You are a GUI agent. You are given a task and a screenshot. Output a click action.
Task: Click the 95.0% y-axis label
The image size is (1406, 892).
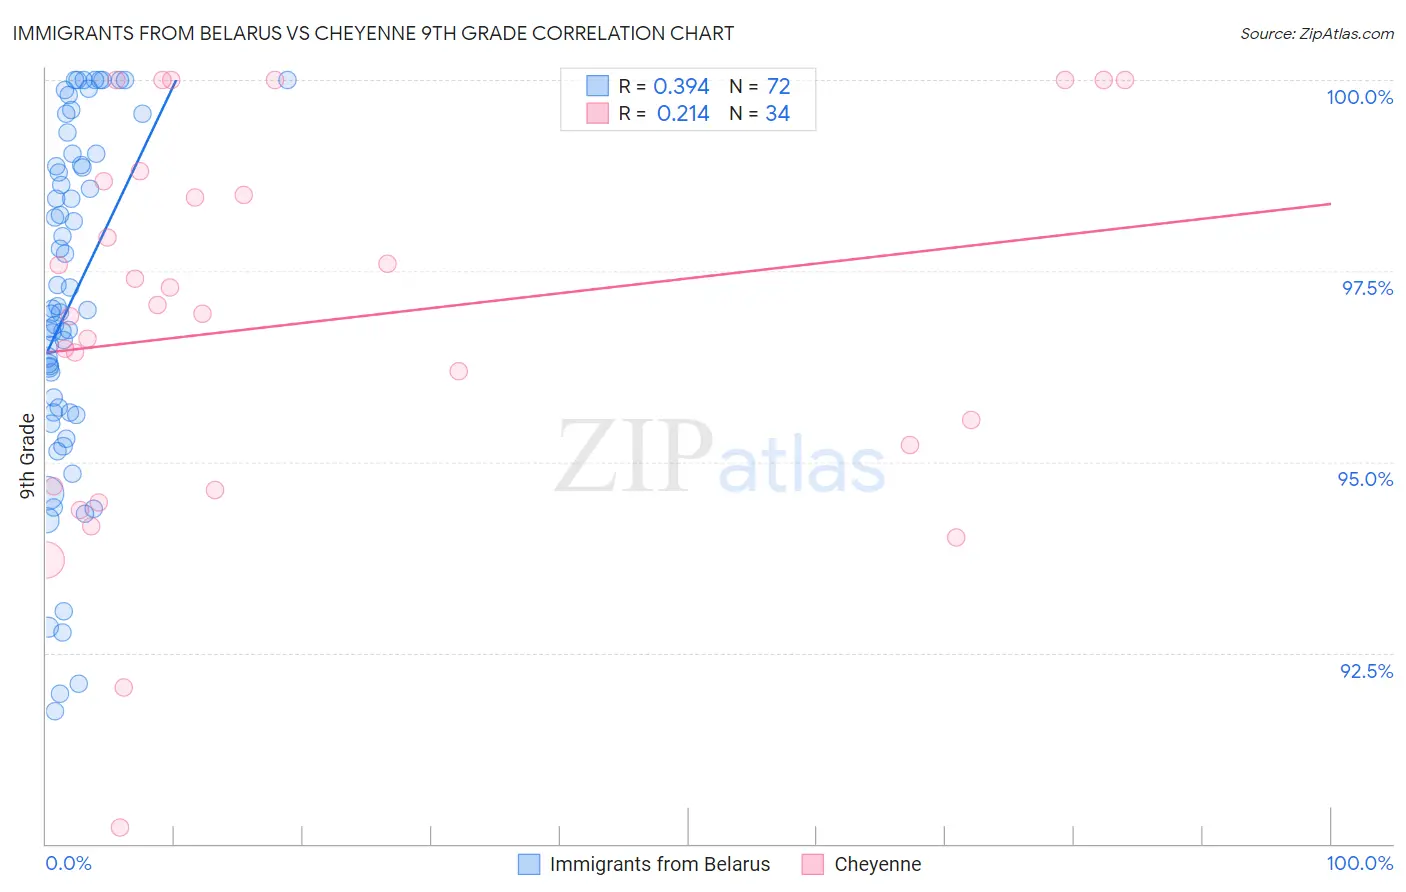click(1366, 479)
